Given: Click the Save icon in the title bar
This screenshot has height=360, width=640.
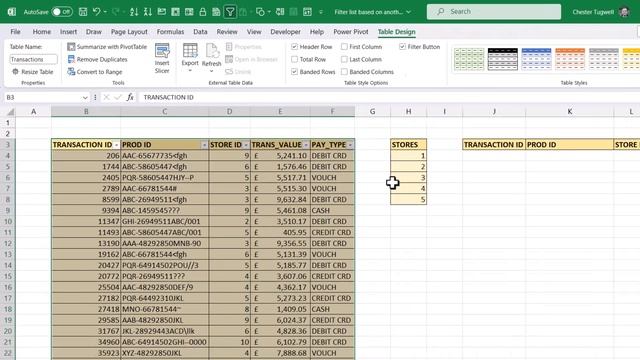Looking at the screenshot, I should [x=83, y=12].
